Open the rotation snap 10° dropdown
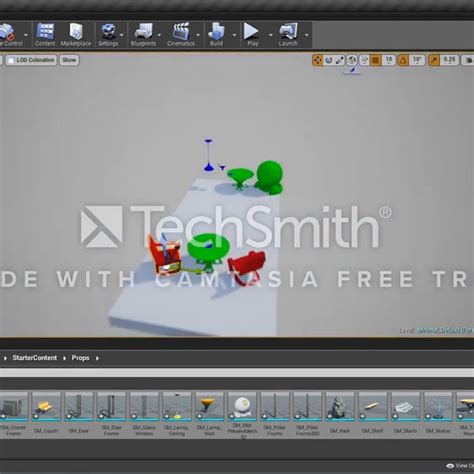The height and width of the screenshot is (474, 474). [x=417, y=60]
